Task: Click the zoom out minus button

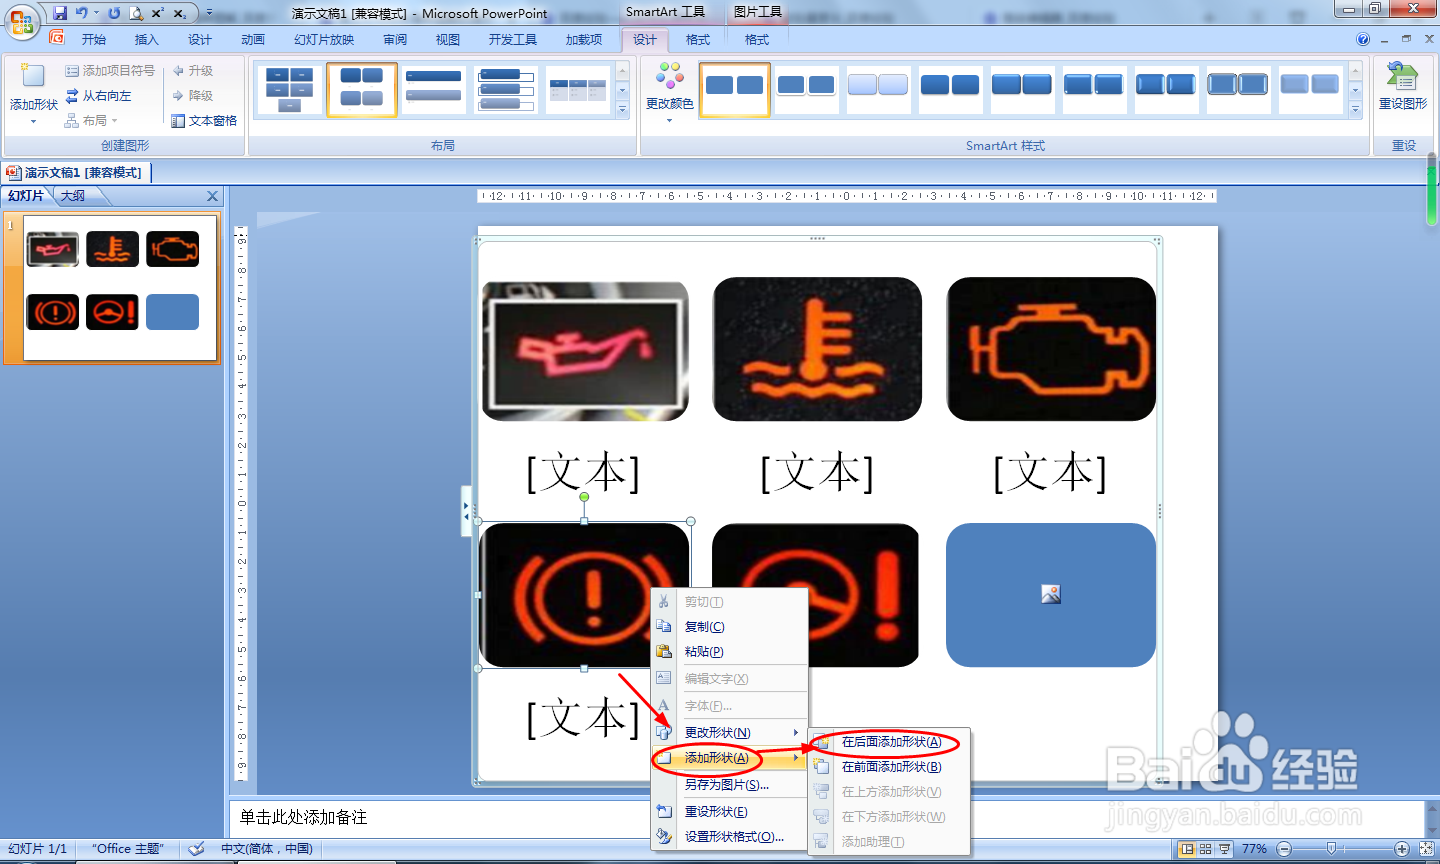Action: tap(1284, 849)
